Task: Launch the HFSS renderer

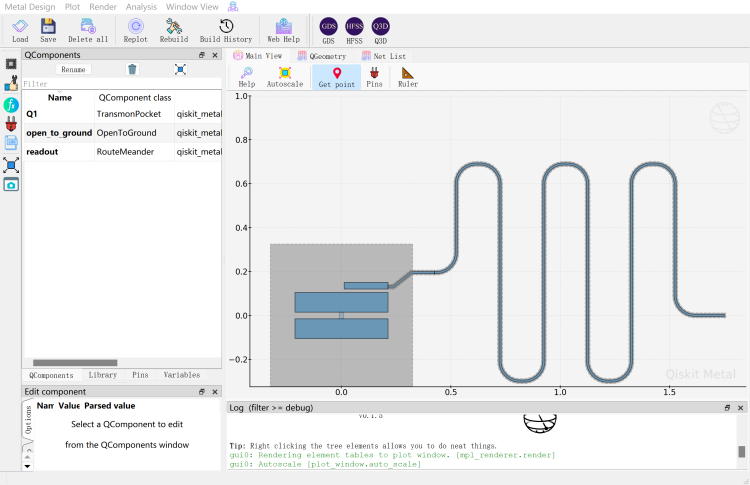Action: pos(354,27)
